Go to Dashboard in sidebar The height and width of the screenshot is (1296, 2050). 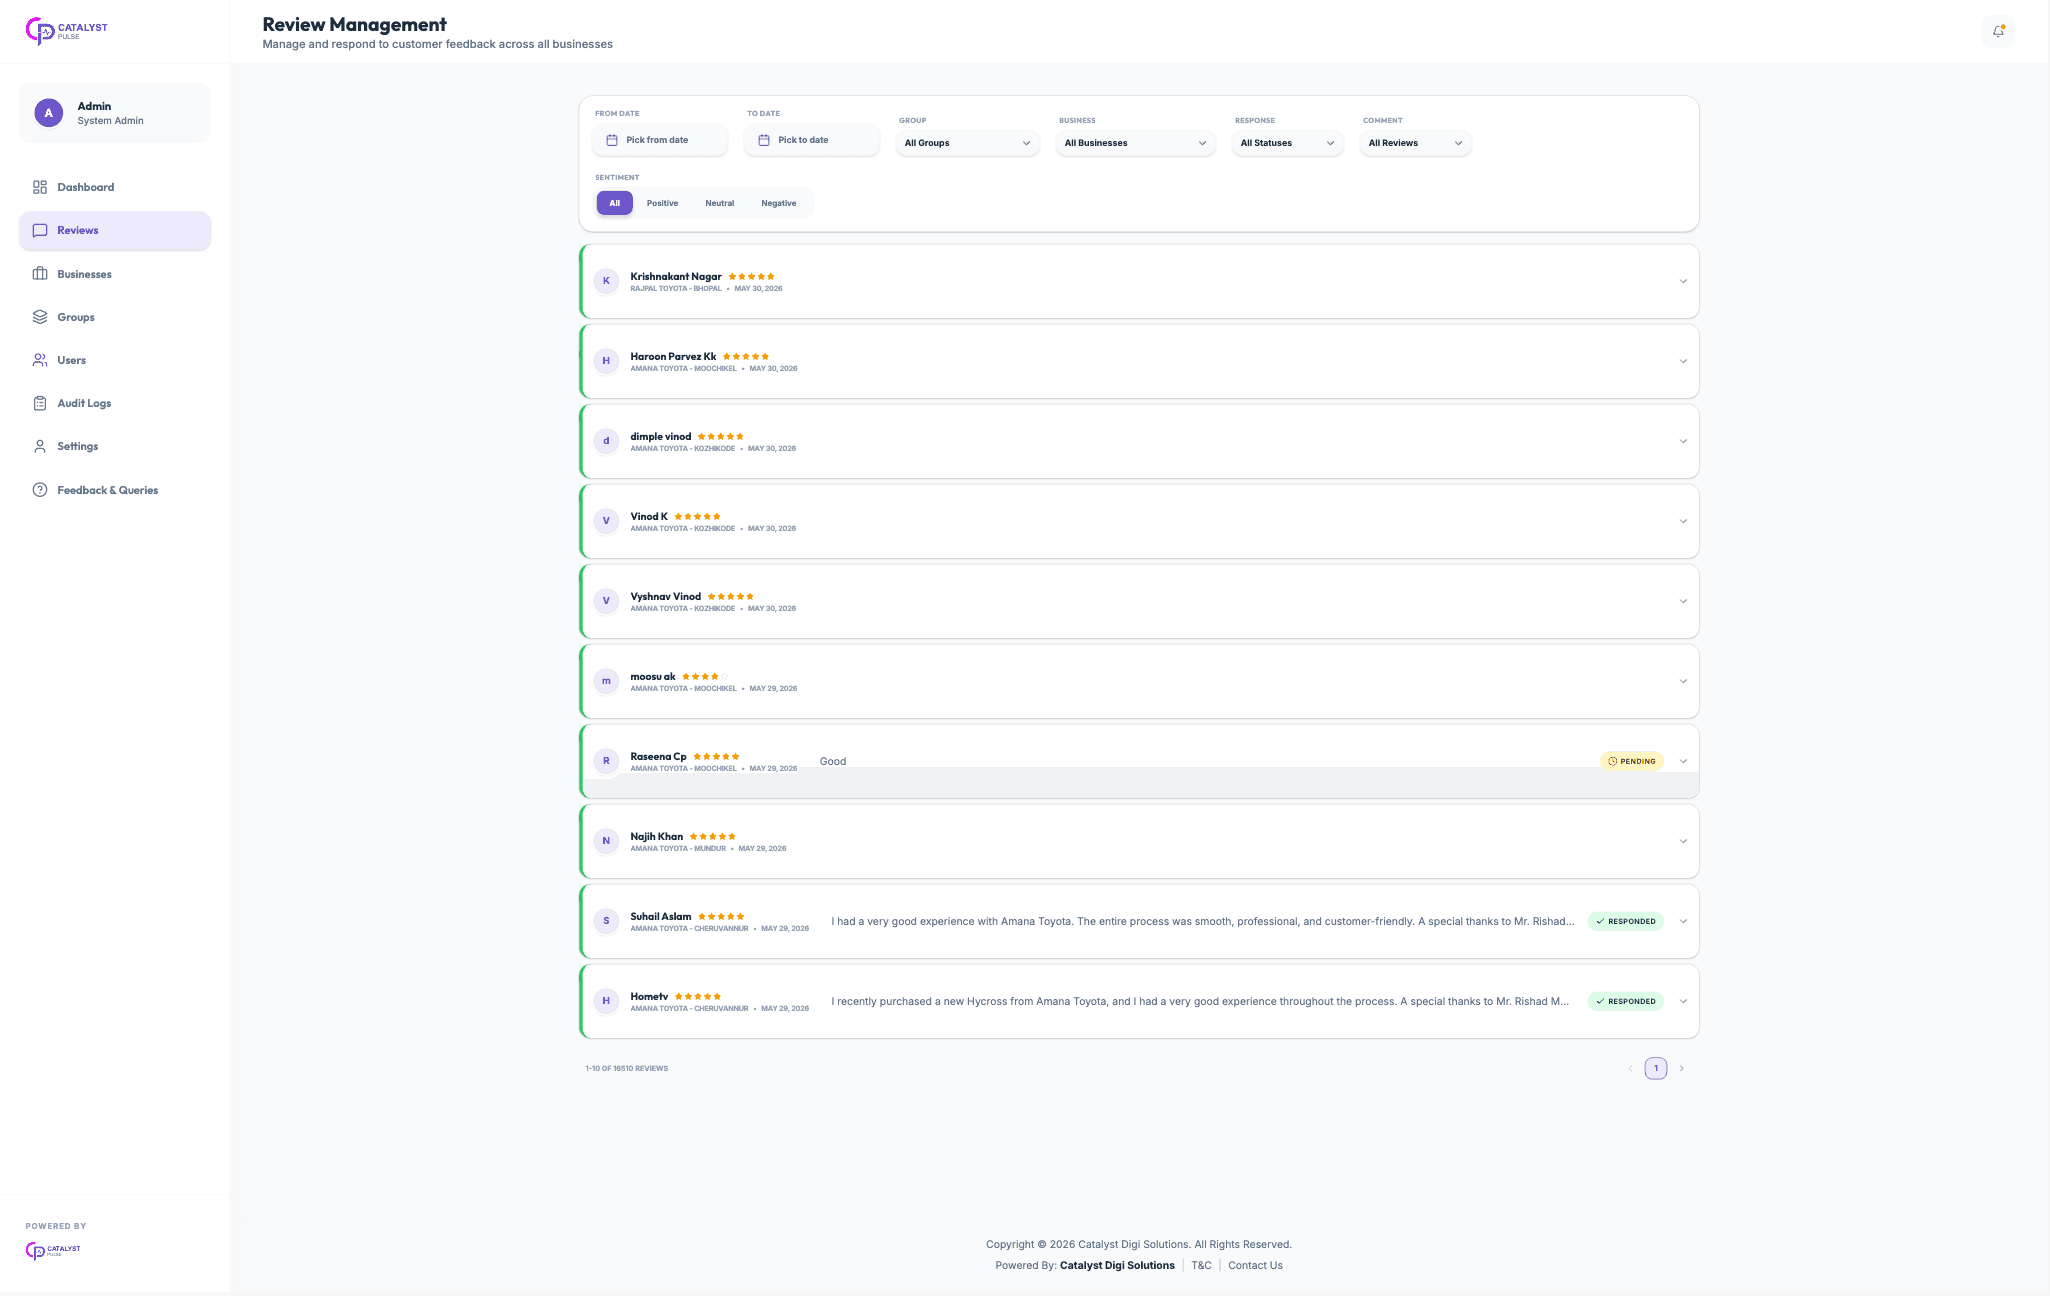pyautogui.click(x=115, y=187)
